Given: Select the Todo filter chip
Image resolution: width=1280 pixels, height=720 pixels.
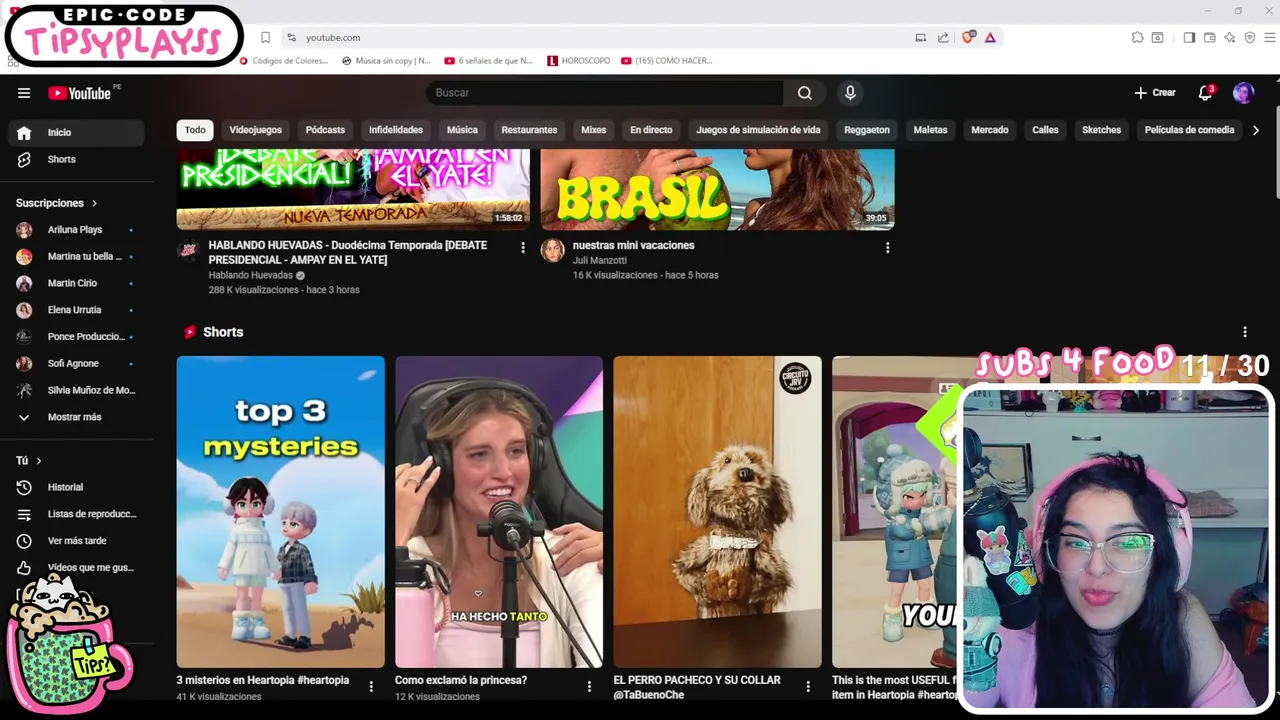Looking at the screenshot, I should click(x=195, y=130).
